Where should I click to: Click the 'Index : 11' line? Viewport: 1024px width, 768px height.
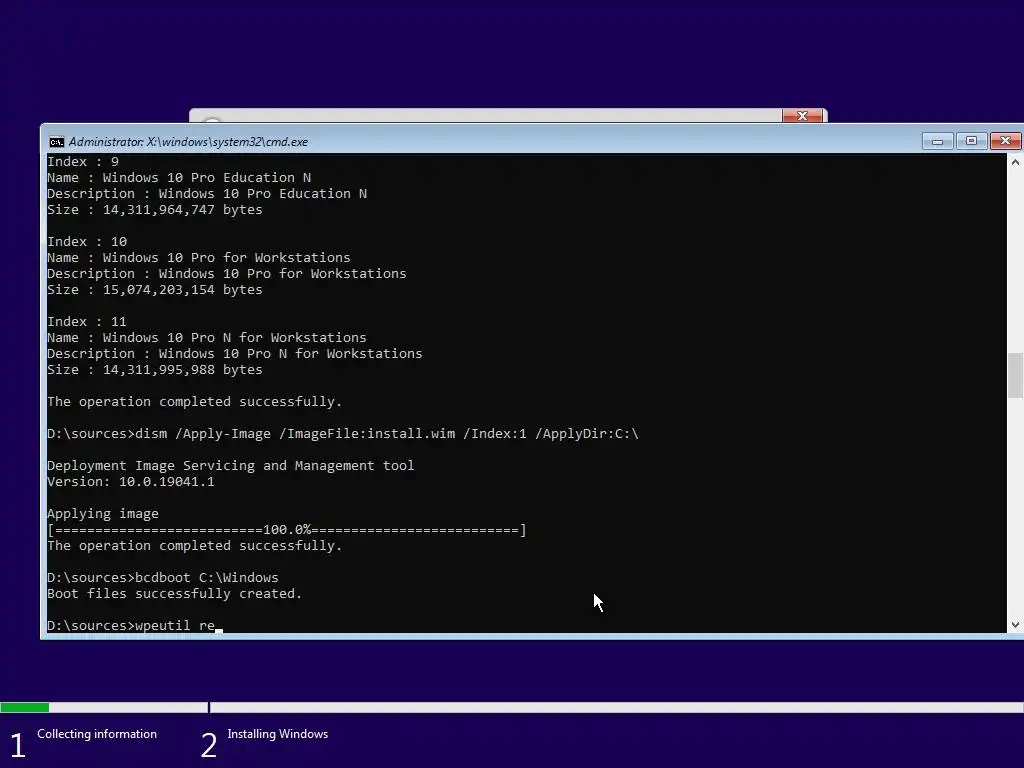pyautogui.click(x=87, y=321)
